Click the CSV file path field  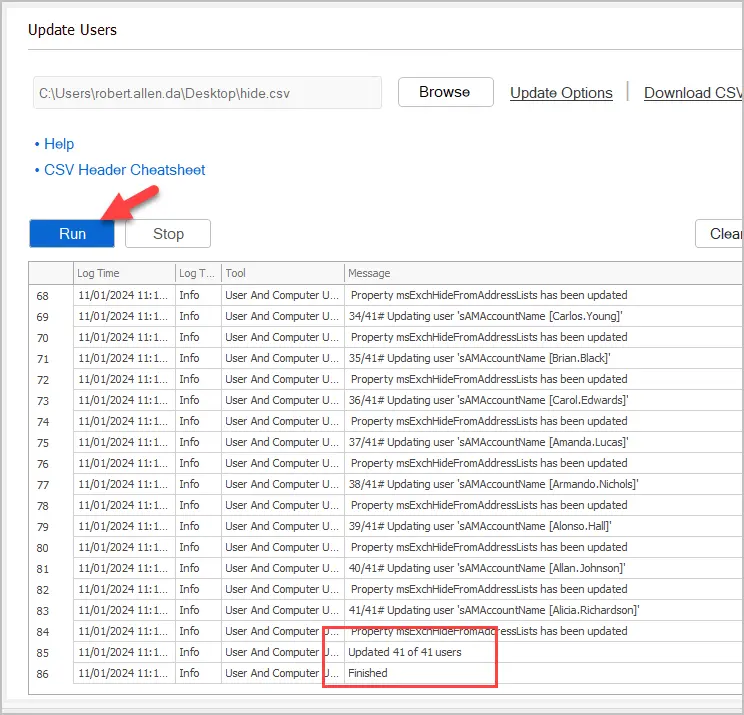click(x=207, y=93)
